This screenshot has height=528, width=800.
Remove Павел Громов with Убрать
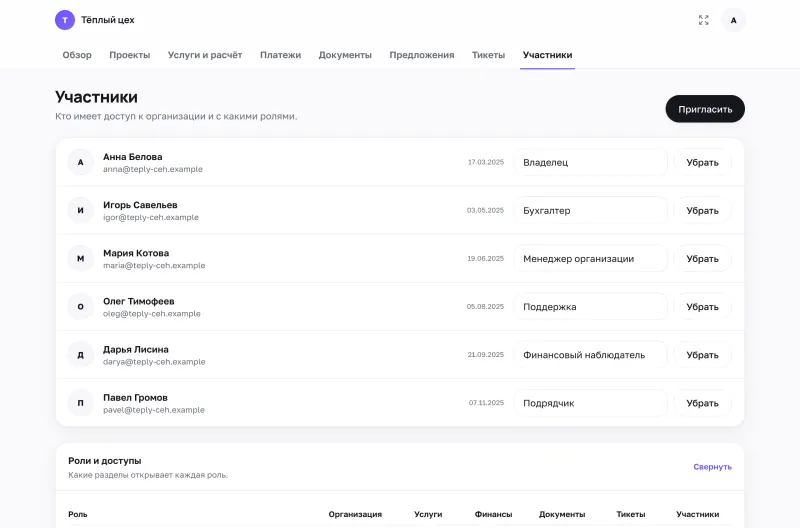pyautogui.click(x=702, y=403)
